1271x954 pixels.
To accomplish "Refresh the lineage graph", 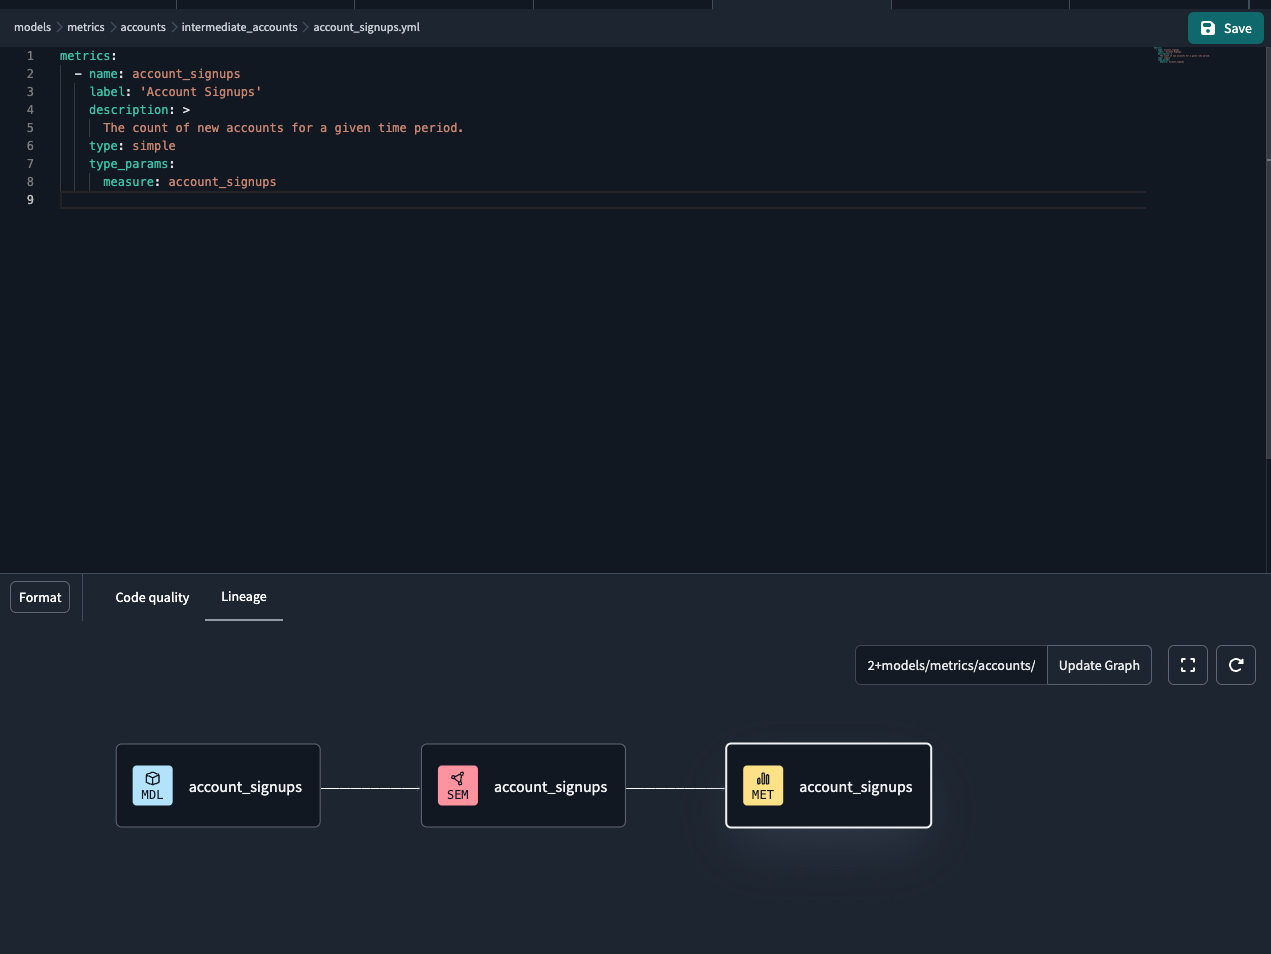I will [x=1235, y=665].
